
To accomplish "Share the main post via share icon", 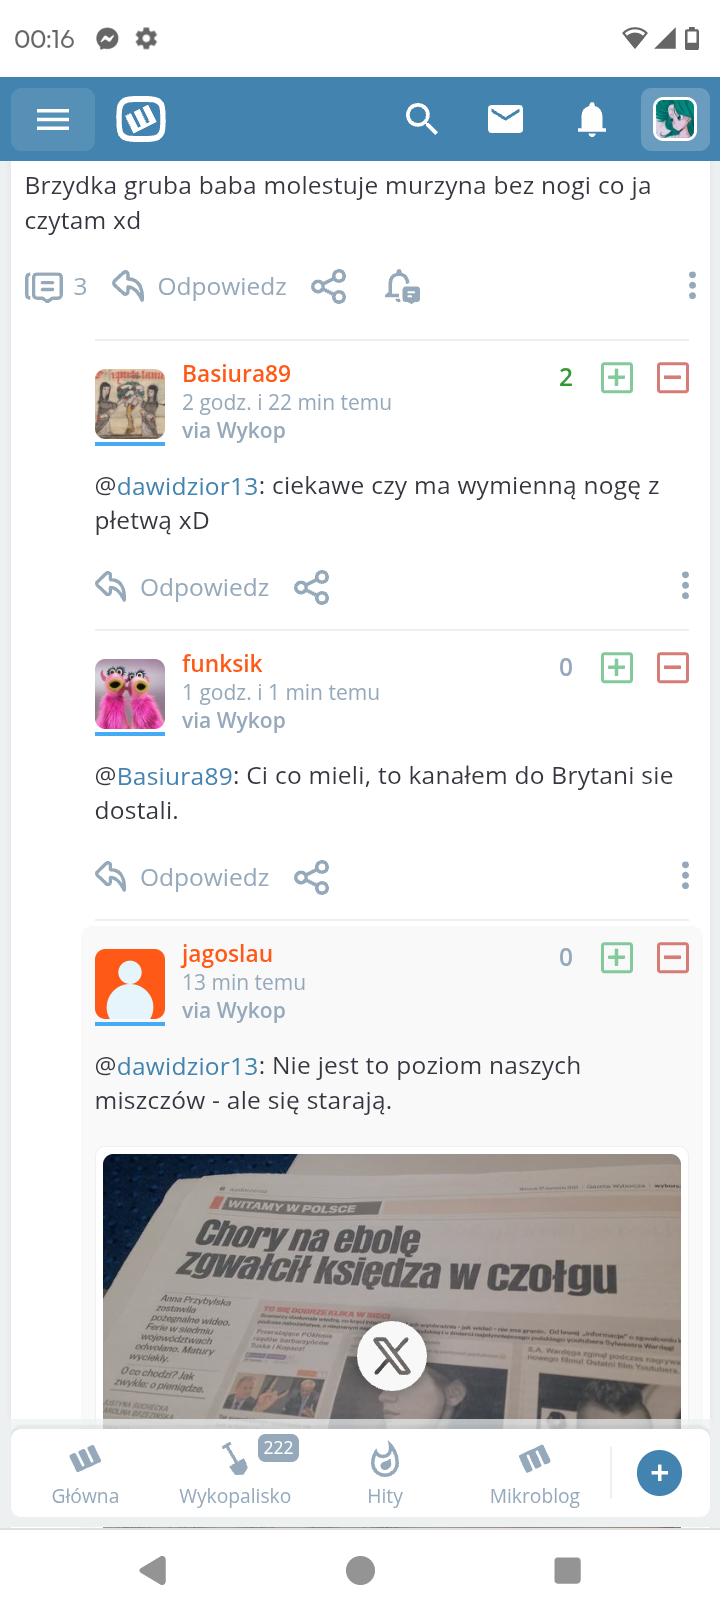I will (x=329, y=287).
